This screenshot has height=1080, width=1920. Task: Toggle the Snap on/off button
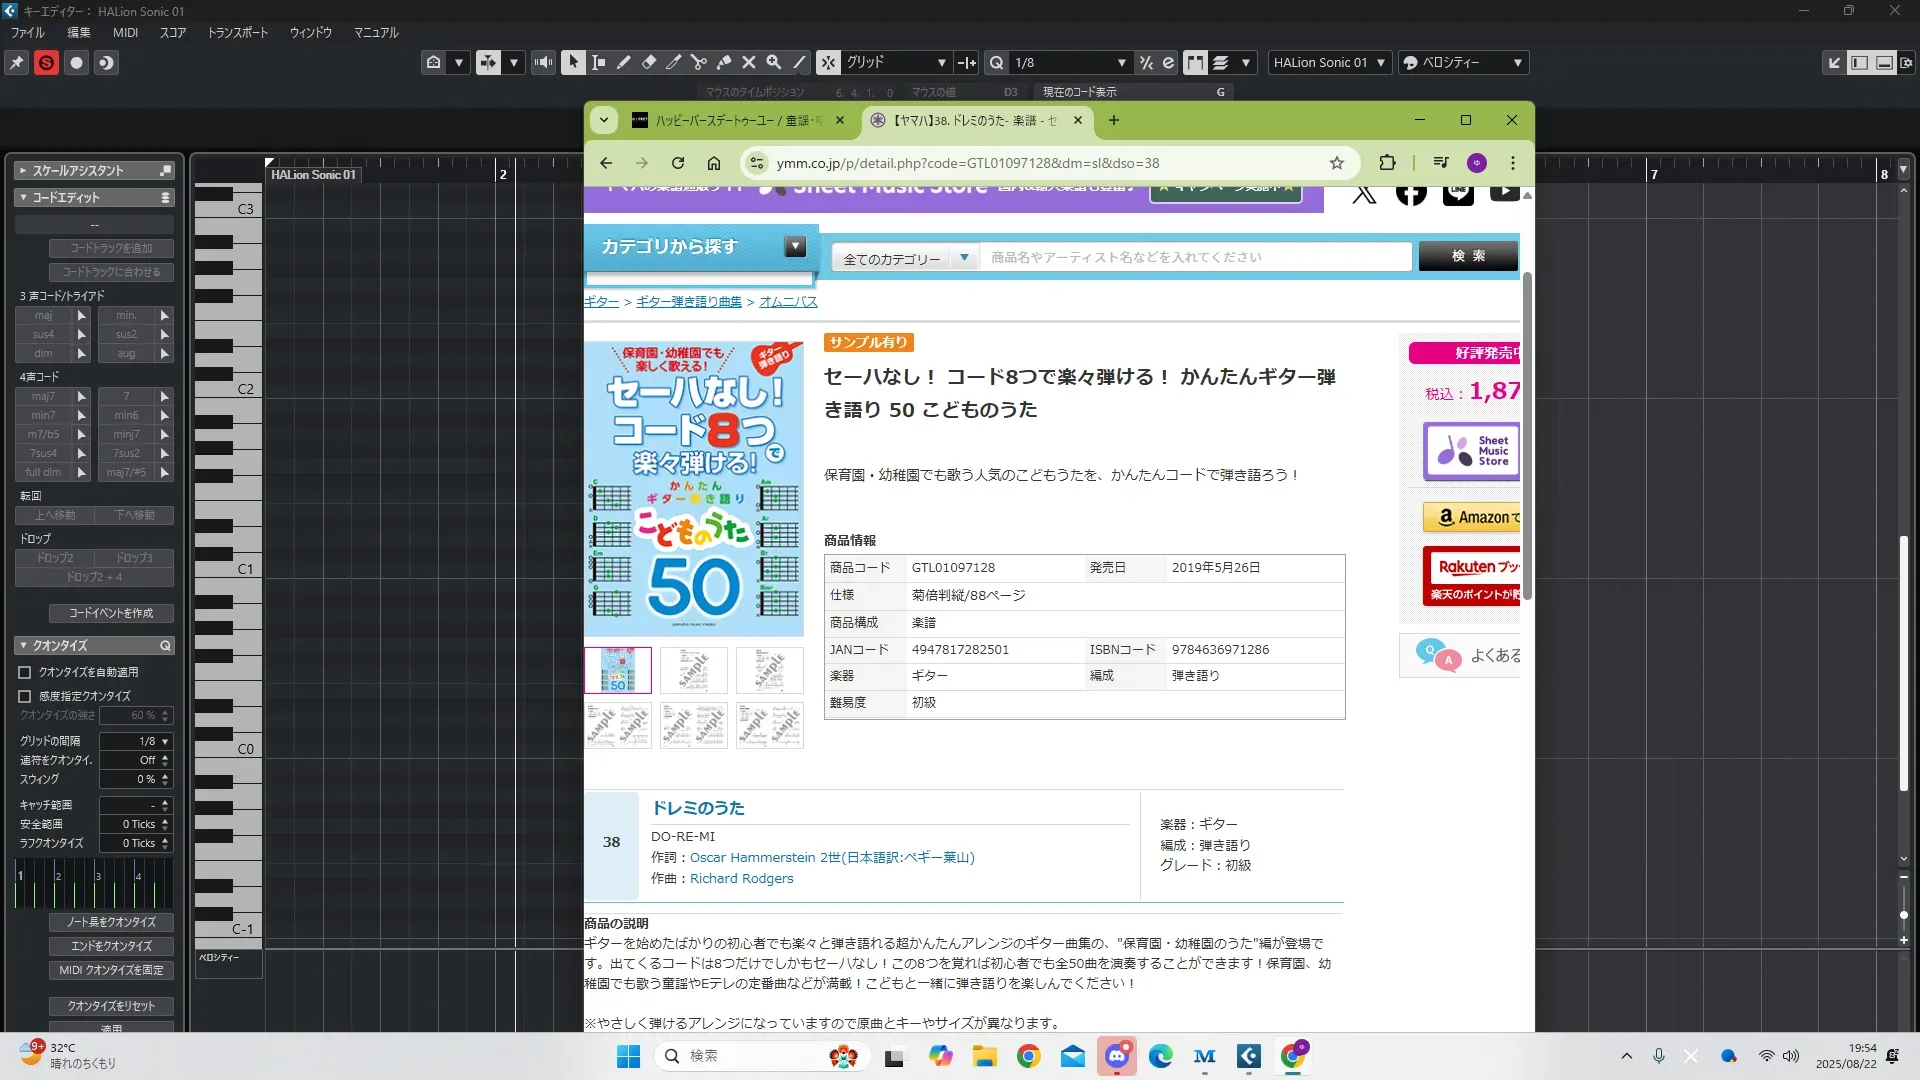pyautogui.click(x=828, y=62)
